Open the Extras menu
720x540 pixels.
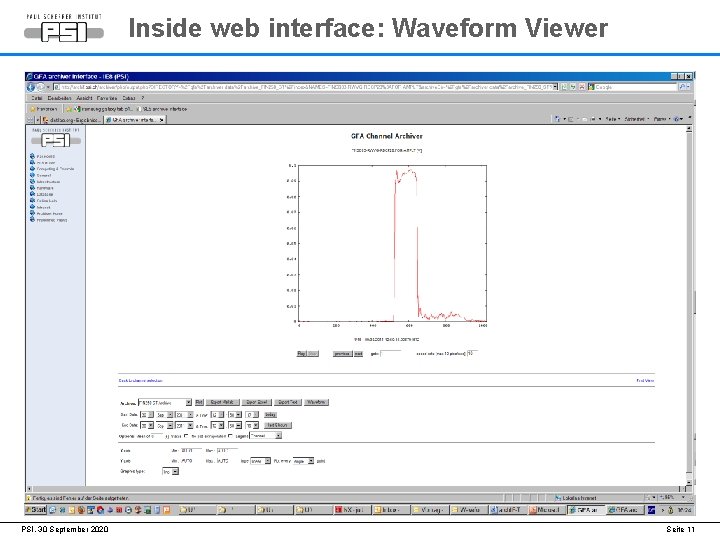129,98
